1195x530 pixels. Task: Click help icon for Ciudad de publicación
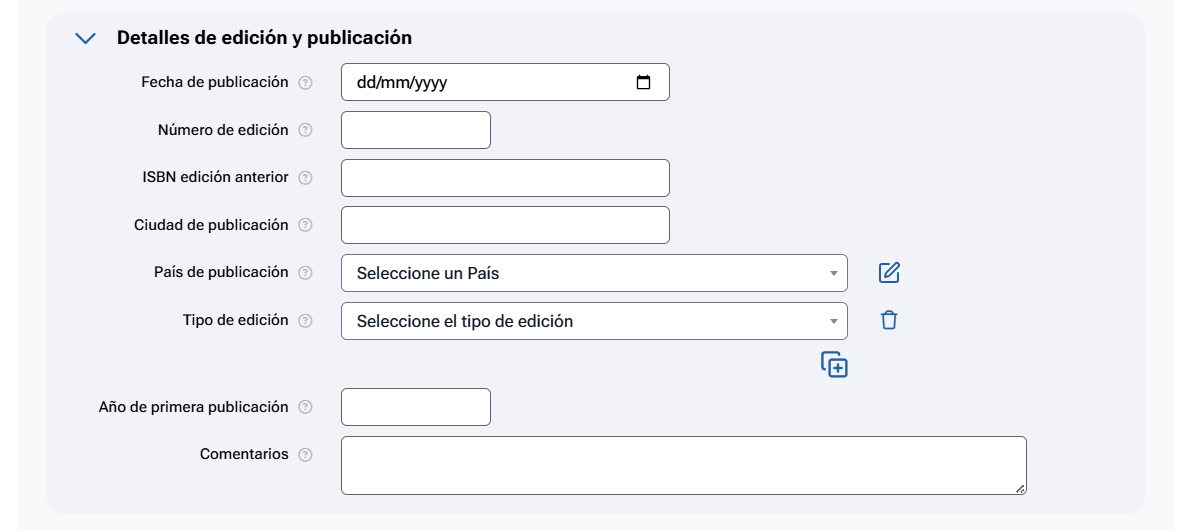306,226
